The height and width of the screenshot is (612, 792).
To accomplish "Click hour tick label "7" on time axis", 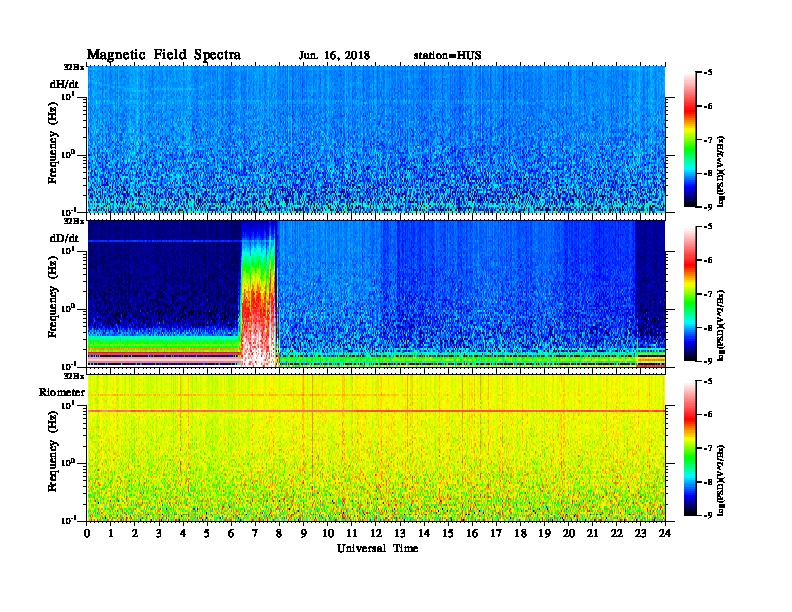I will click(256, 533).
